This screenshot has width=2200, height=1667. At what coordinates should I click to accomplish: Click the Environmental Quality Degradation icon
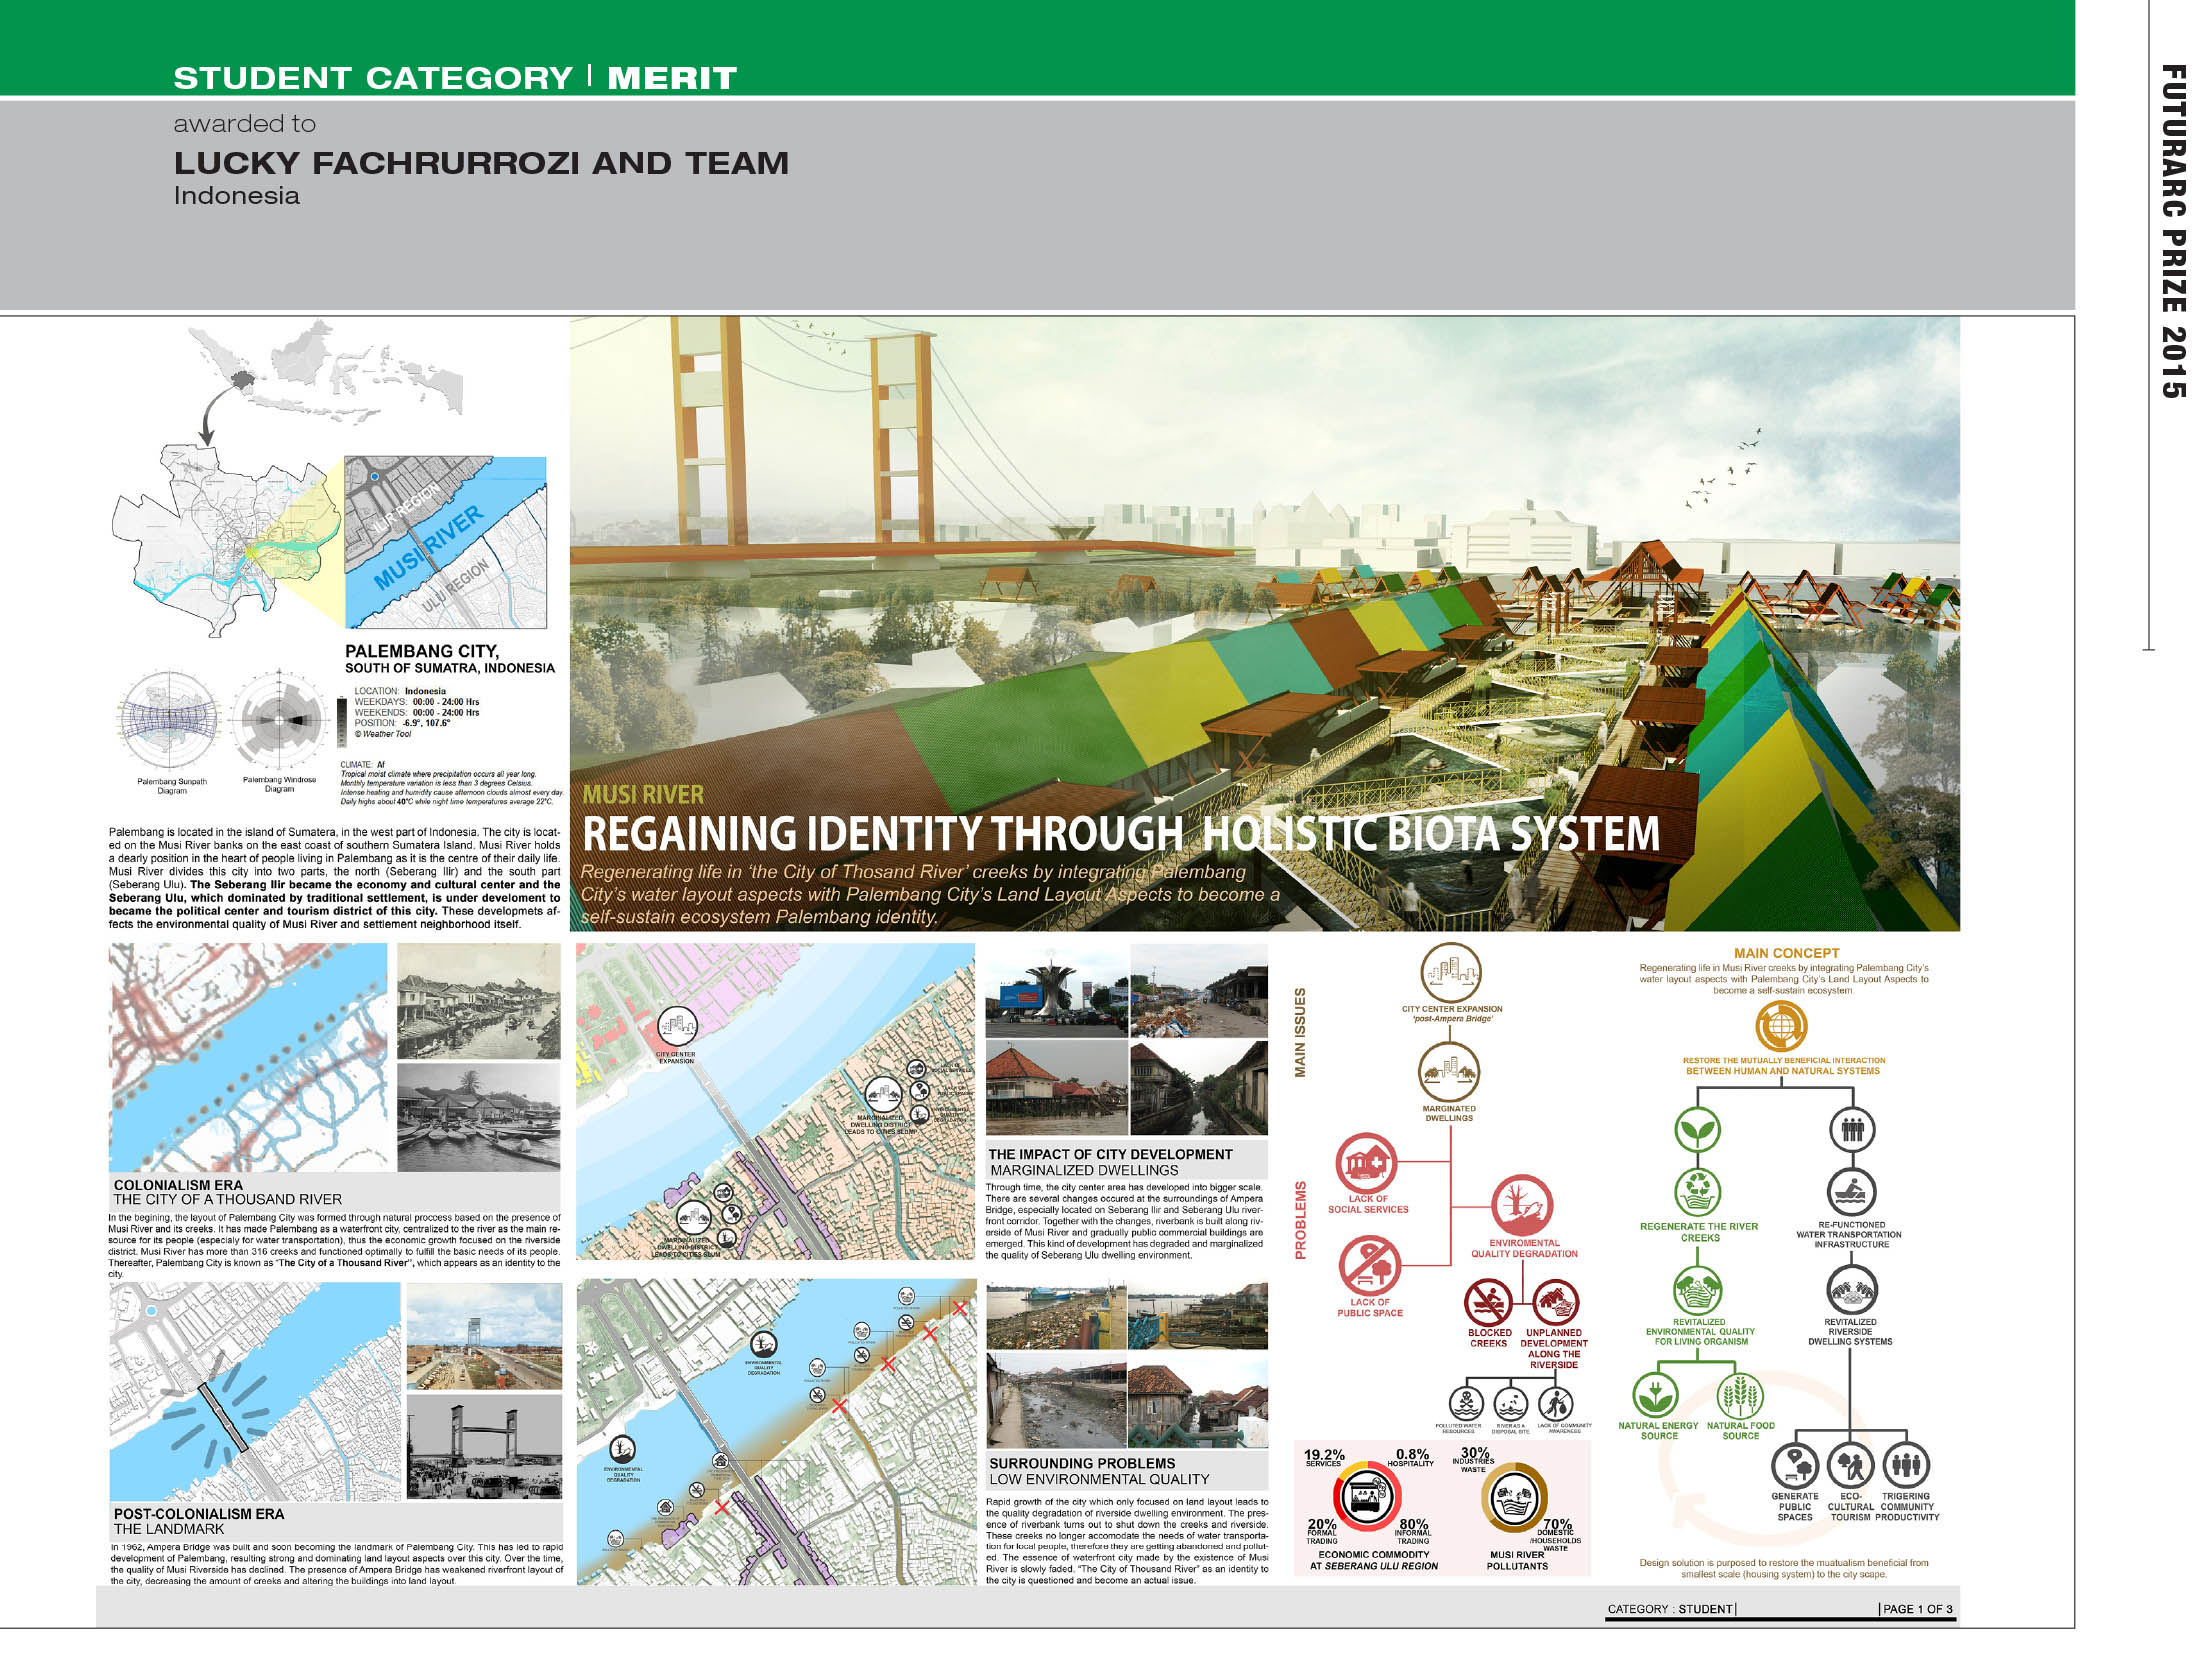point(1522,1206)
